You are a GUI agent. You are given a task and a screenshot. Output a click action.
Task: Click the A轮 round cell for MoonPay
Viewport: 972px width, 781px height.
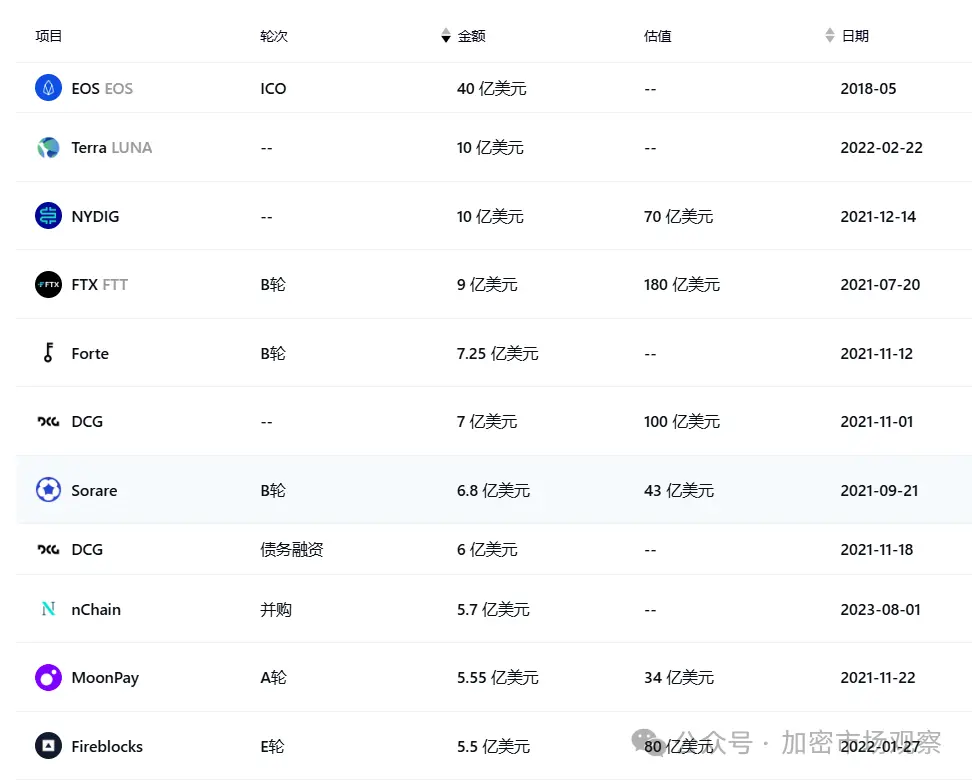(273, 677)
